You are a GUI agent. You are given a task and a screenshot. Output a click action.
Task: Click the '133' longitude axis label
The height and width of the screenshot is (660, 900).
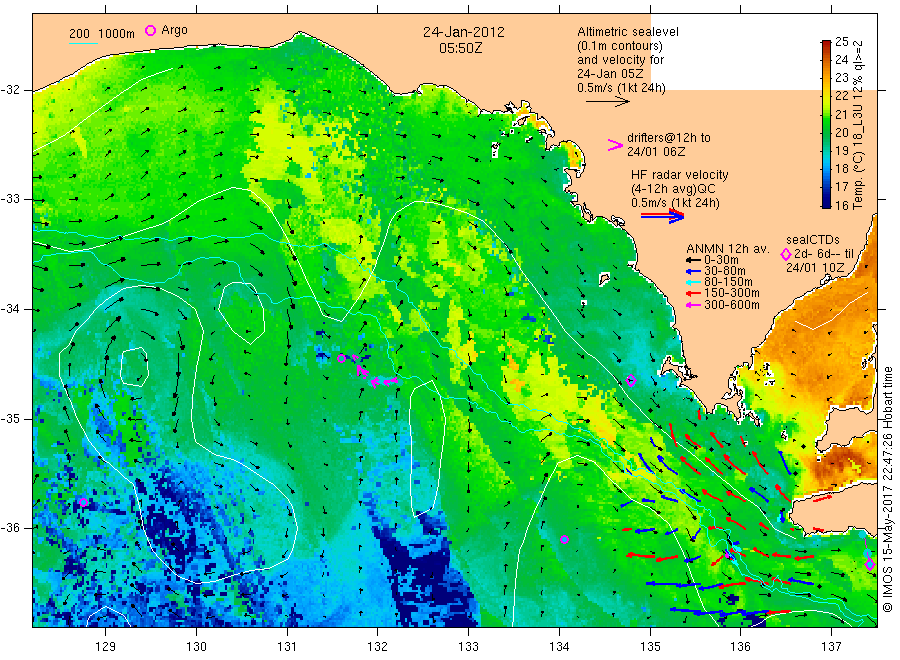coord(468,646)
